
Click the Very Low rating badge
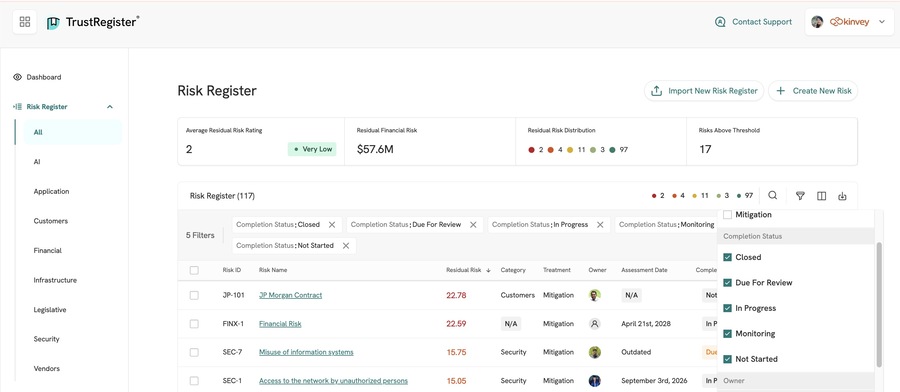[x=312, y=149]
